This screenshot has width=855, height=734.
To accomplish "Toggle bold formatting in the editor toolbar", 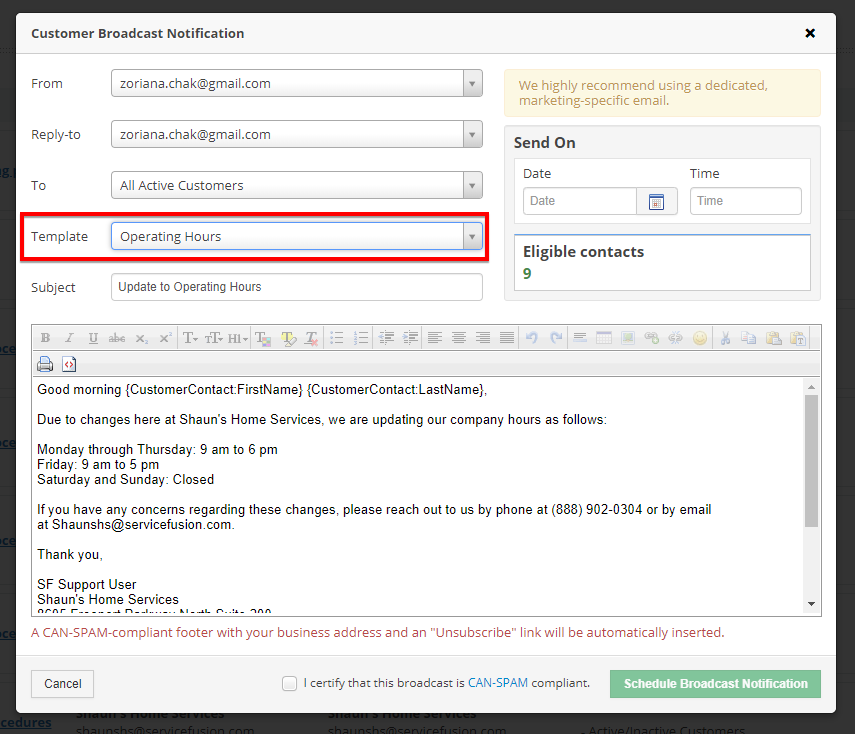I will (x=46, y=338).
